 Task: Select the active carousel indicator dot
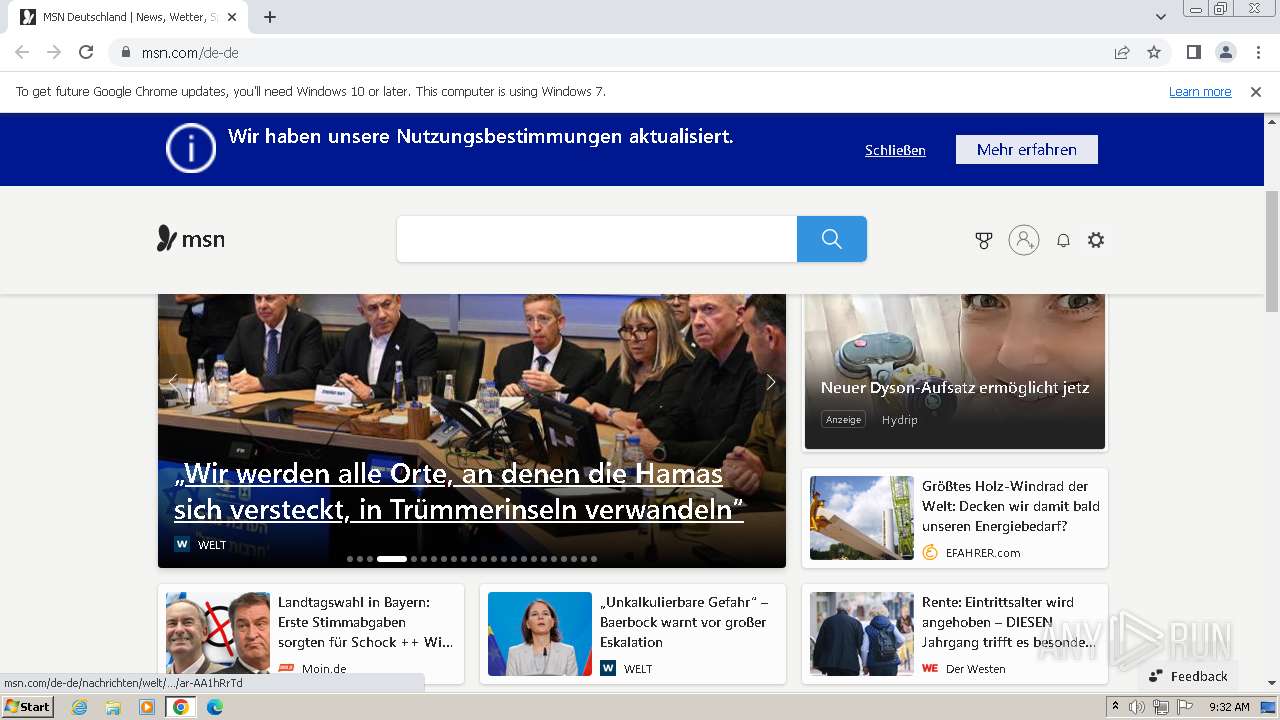tap(392, 559)
